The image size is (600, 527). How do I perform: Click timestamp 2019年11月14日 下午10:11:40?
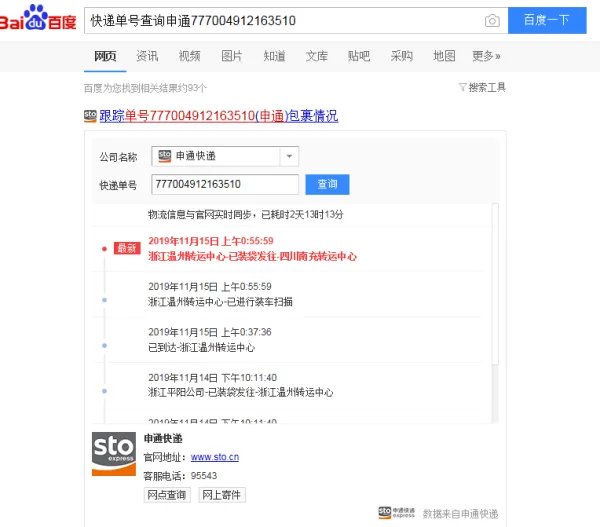tap(212, 377)
